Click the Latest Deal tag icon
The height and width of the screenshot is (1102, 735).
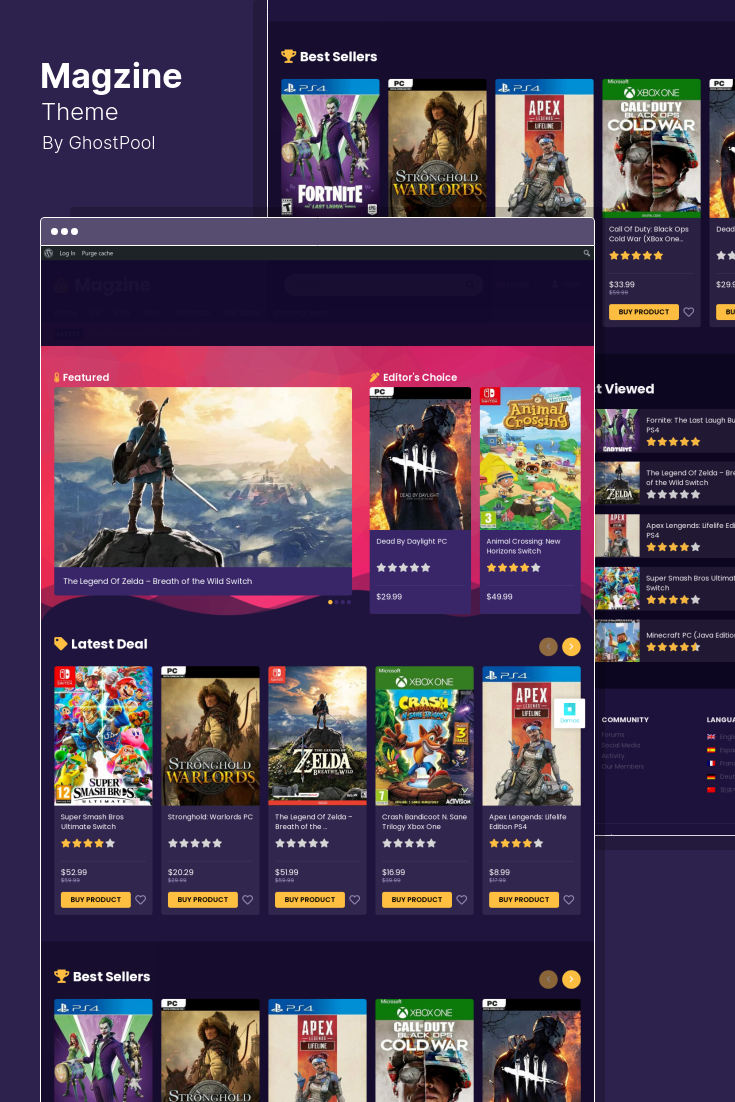pyautogui.click(x=60, y=643)
